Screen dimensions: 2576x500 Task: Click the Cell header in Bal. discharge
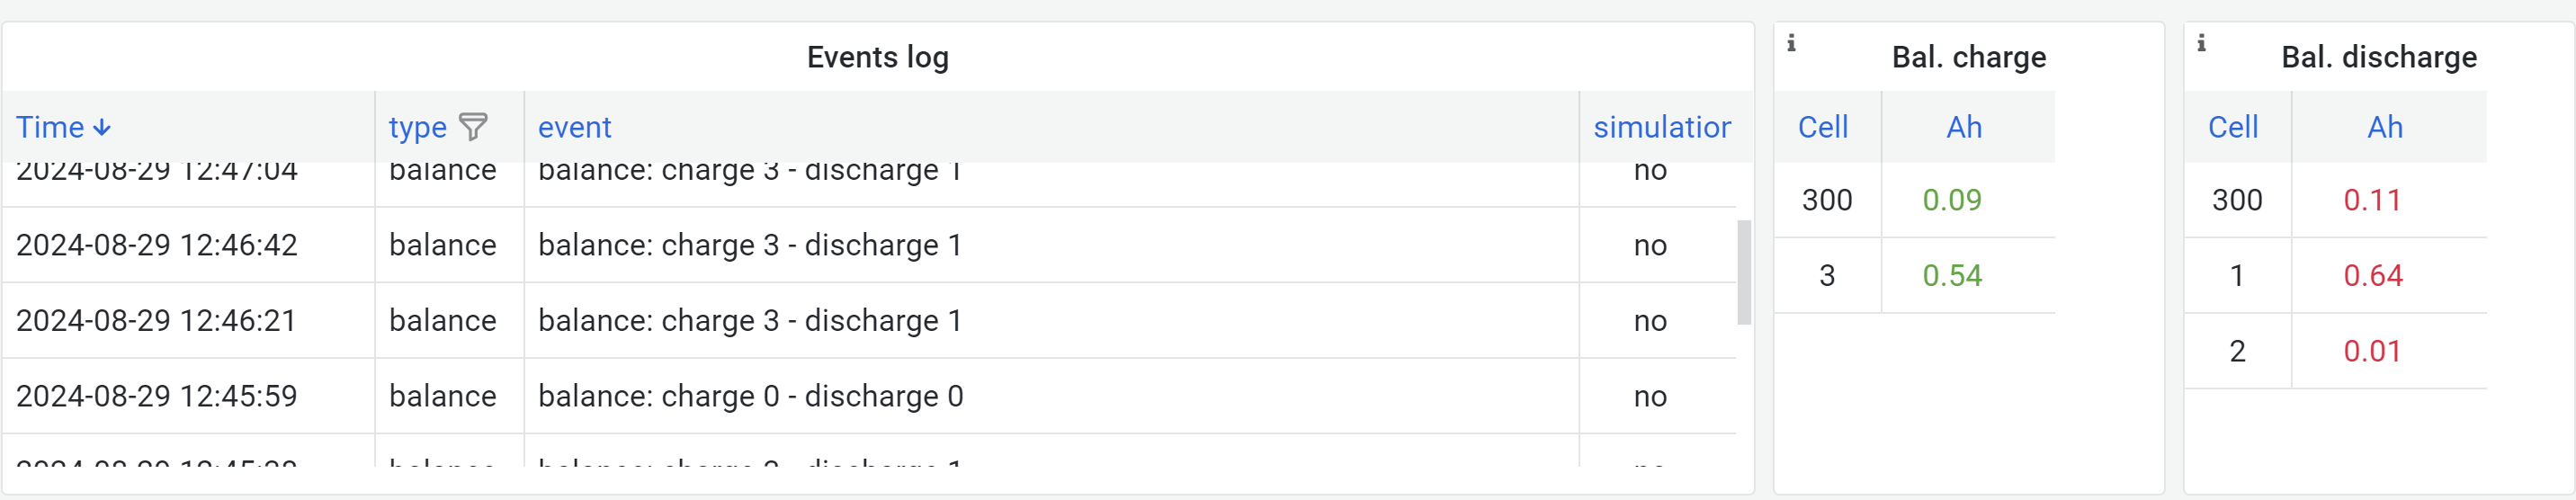2233,127
